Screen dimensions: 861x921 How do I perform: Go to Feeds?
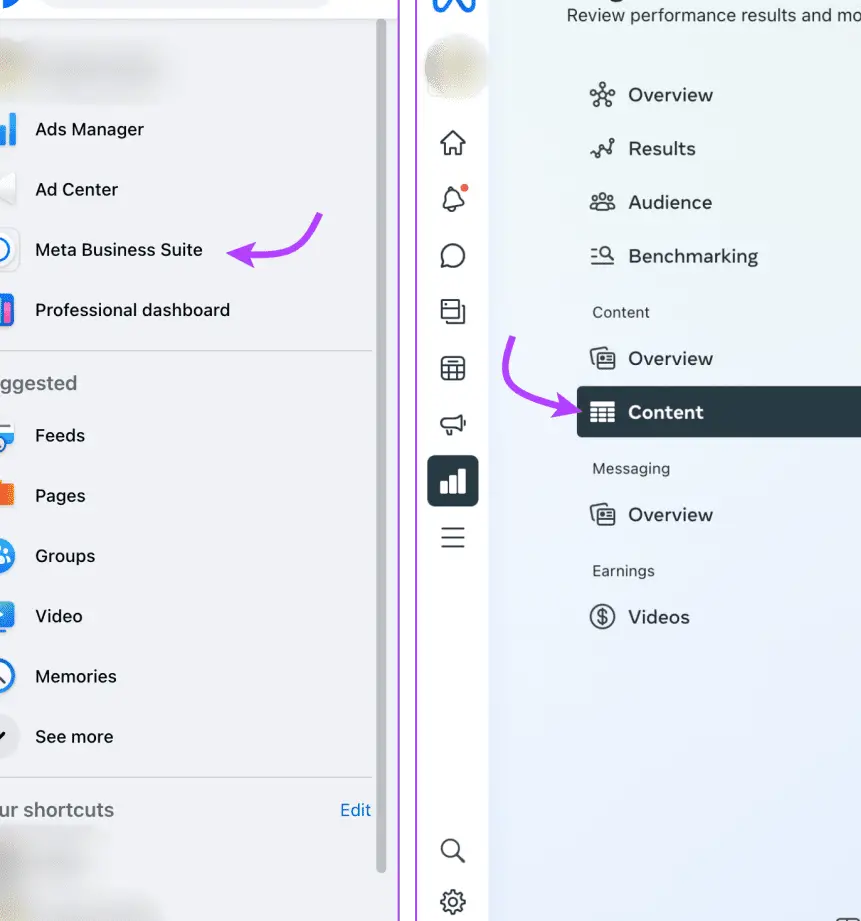click(x=60, y=435)
